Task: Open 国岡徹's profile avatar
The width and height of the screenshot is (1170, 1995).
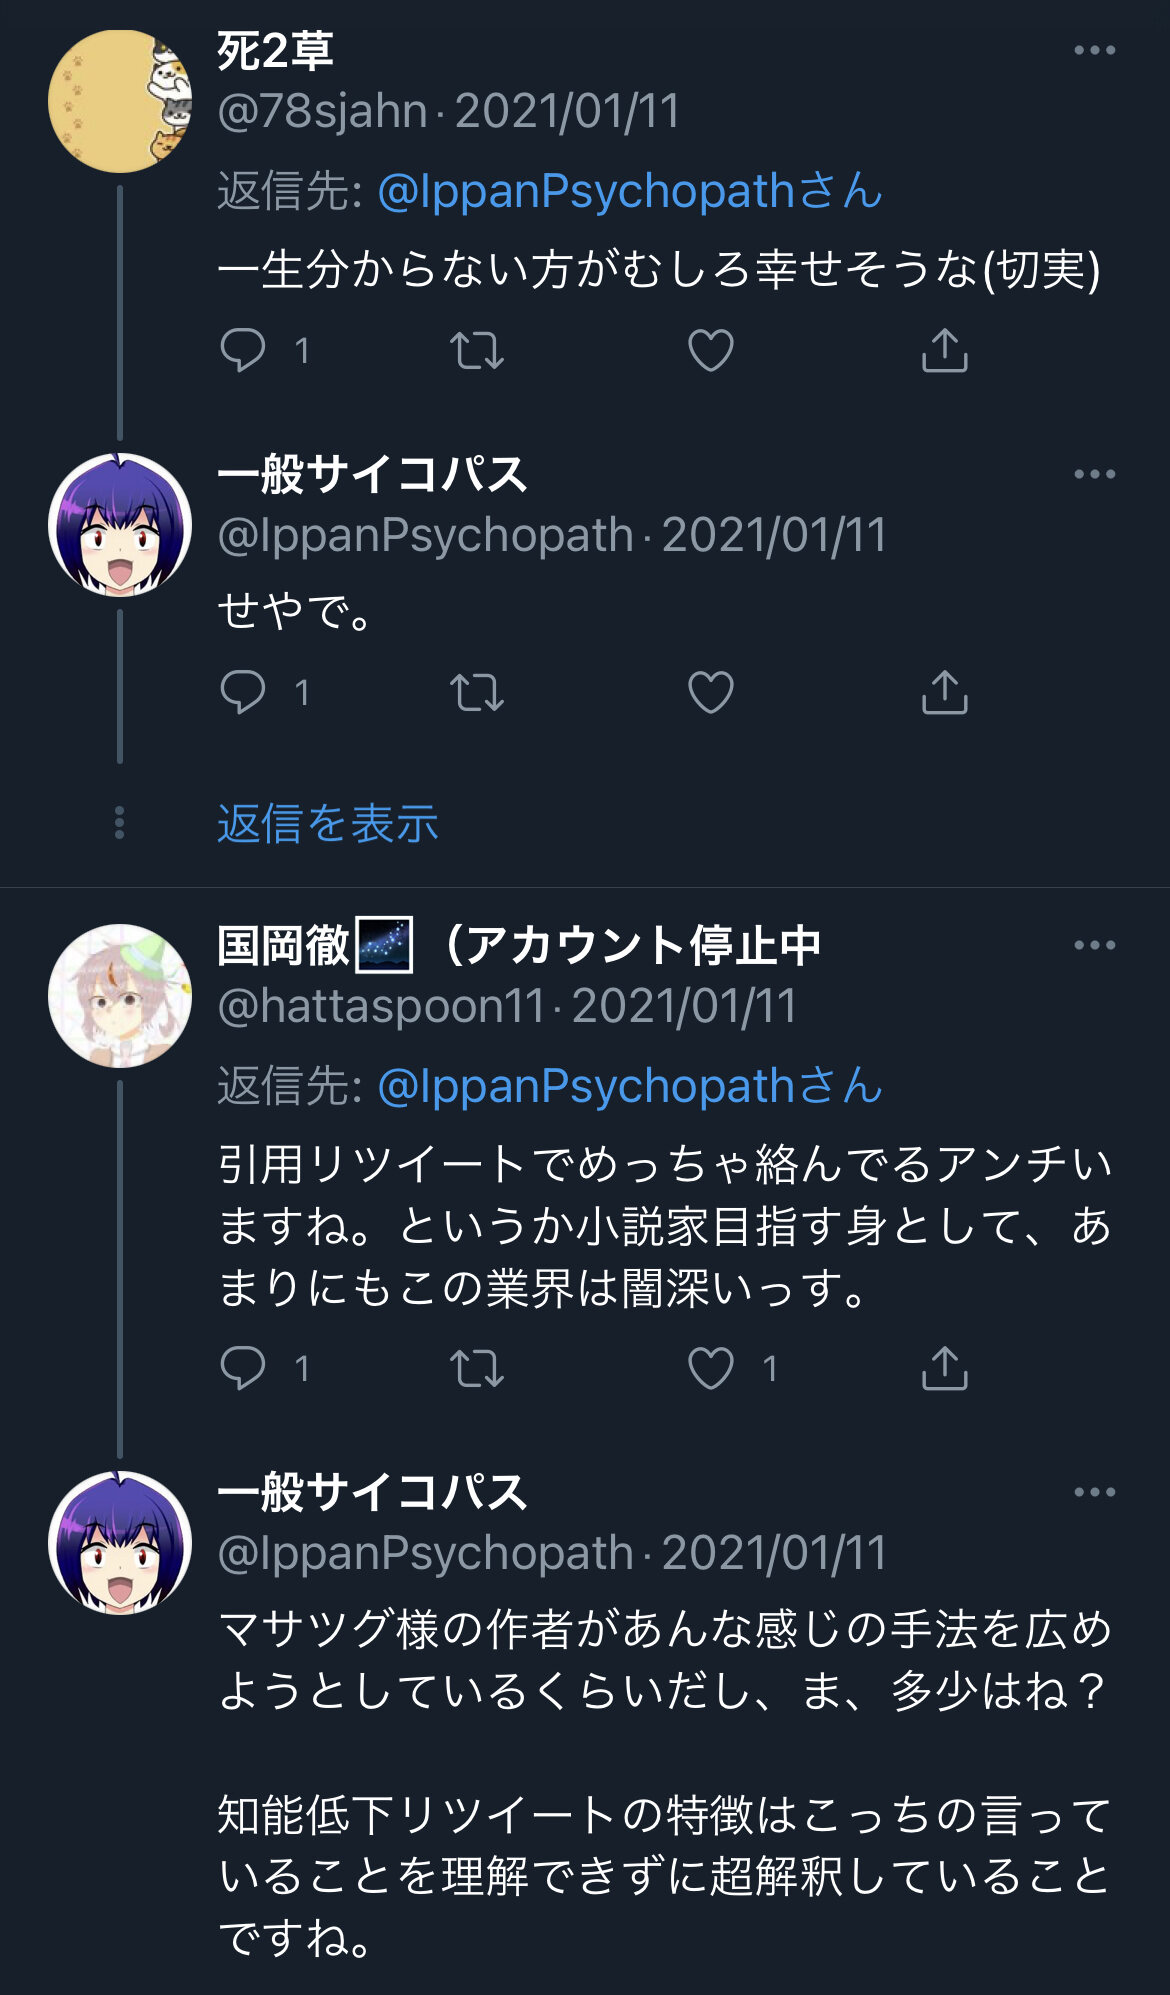Action: 120,996
